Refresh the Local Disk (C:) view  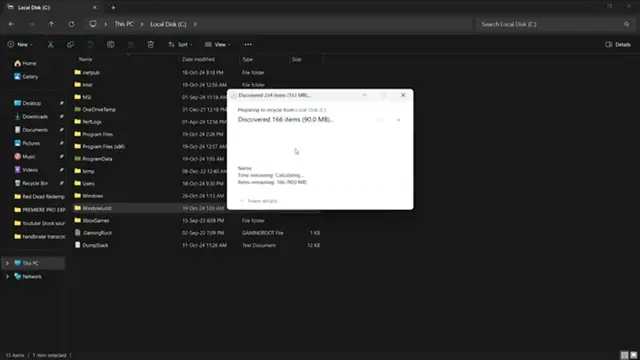point(71,24)
